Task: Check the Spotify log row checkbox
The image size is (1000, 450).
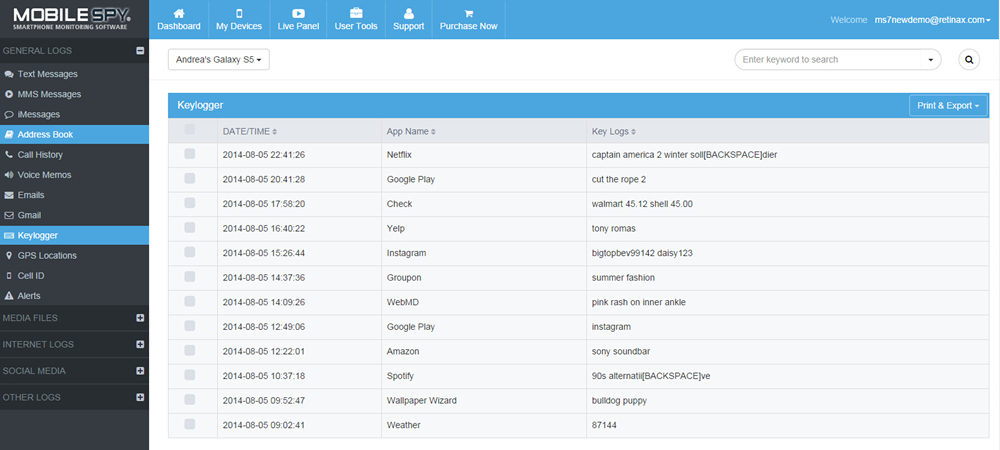Action: [189, 375]
